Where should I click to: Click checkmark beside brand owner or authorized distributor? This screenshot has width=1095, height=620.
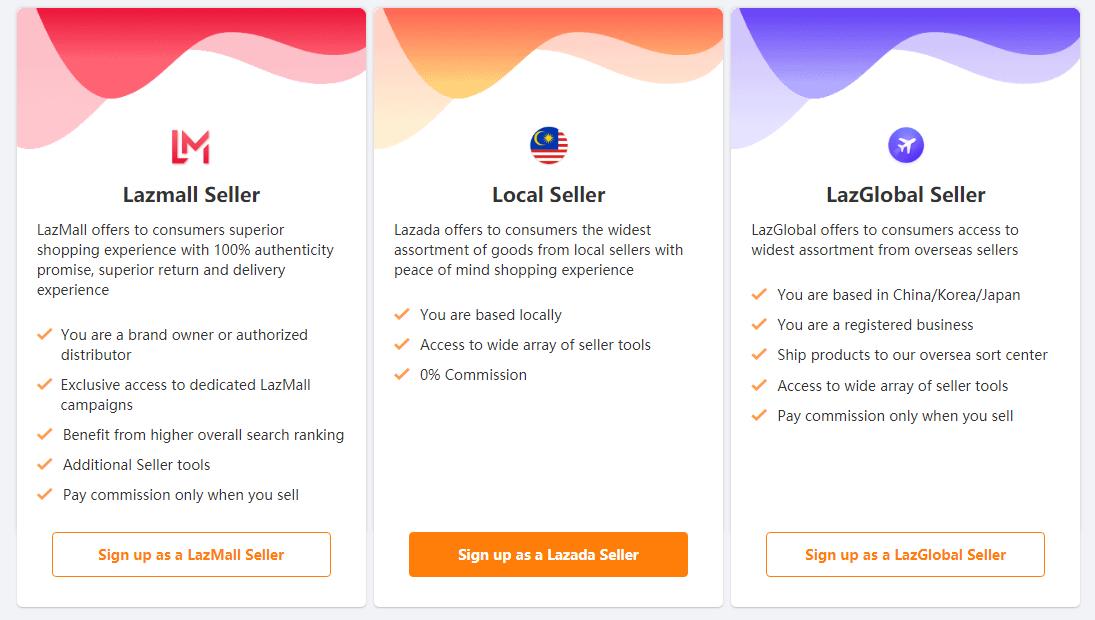(x=44, y=334)
